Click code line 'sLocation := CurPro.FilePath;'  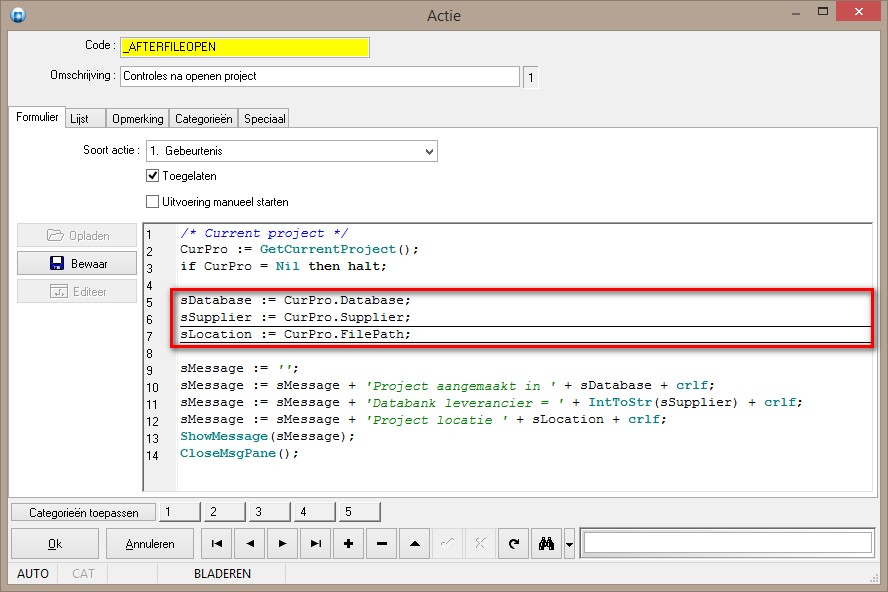coord(295,334)
